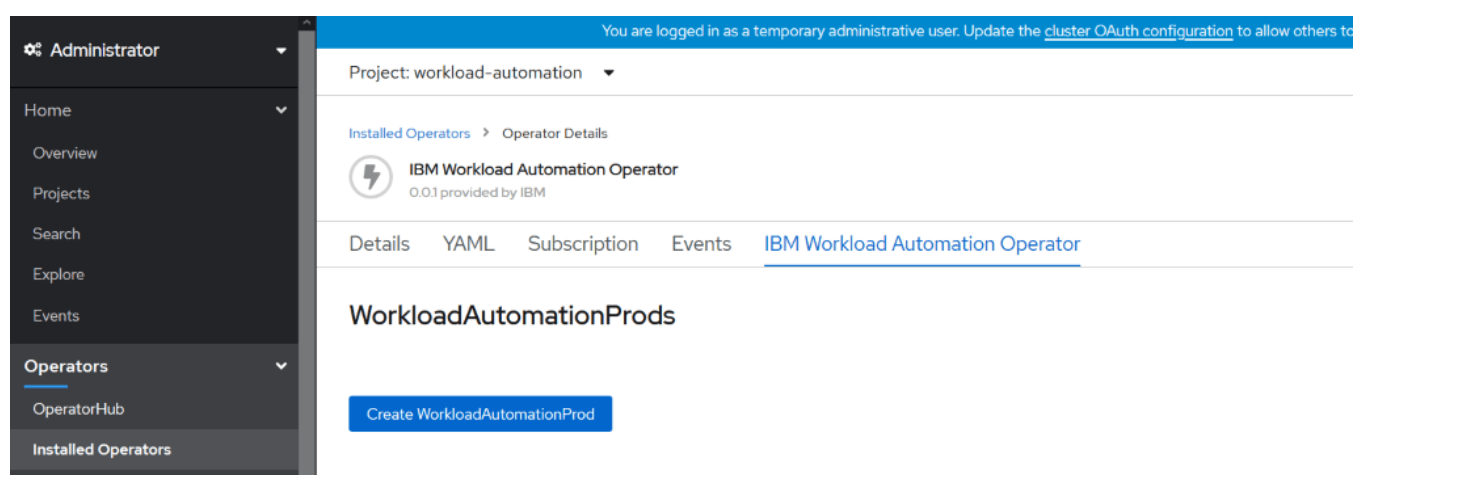1468x494 pixels.
Task: Open the Administrator perspective dropdown arrow
Action: click(x=281, y=51)
